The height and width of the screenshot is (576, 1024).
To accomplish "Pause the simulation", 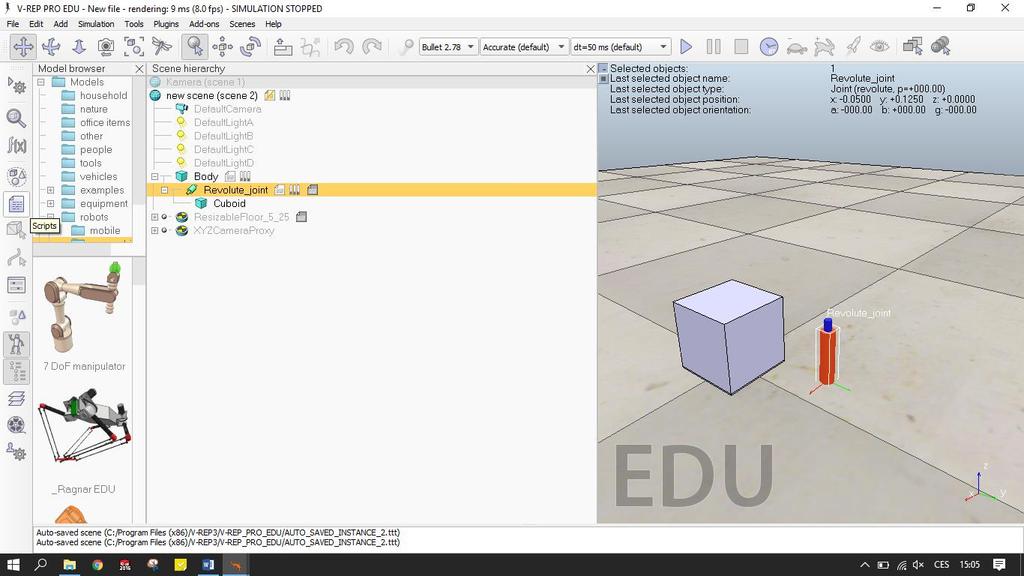I will (714, 46).
